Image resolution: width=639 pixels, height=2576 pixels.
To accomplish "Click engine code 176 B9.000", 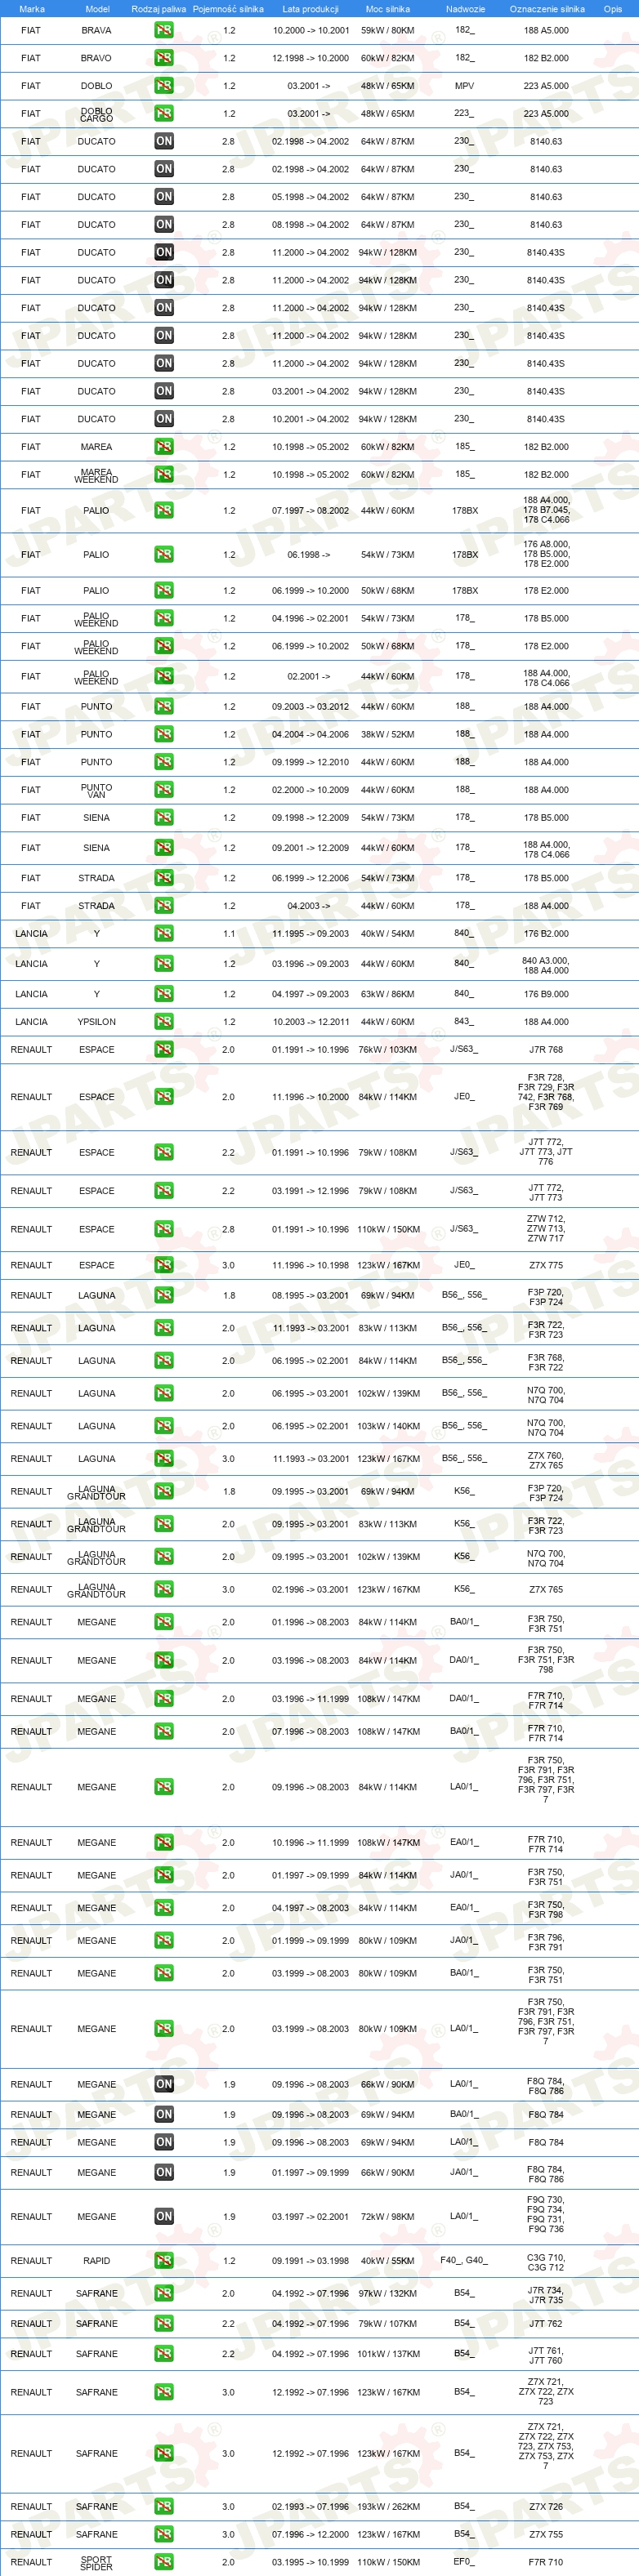I will coord(546,994).
